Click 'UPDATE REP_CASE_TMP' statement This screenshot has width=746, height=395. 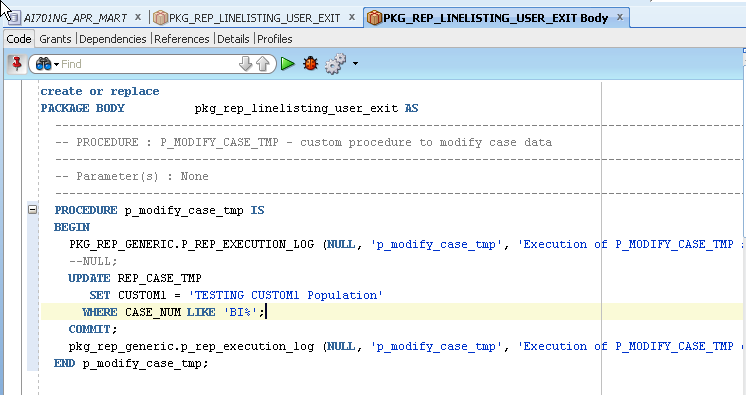click(x=135, y=278)
